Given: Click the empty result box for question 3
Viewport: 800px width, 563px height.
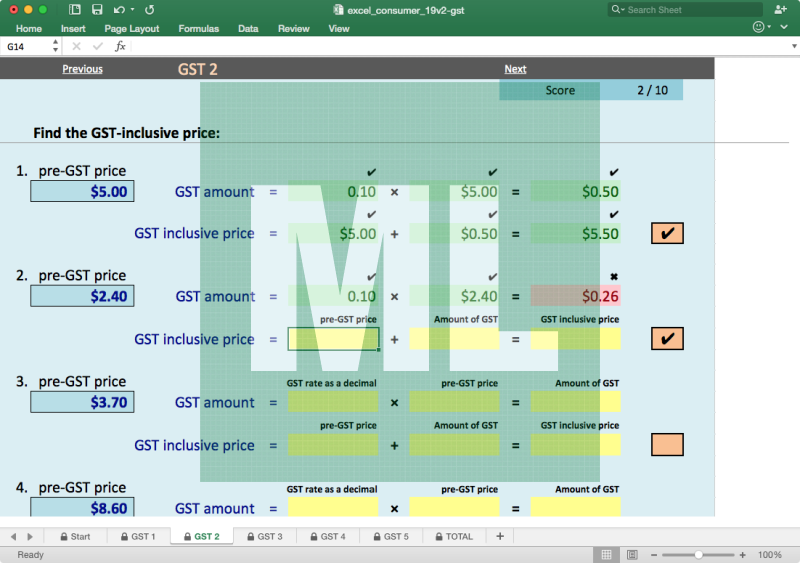Looking at the screenshot, I should coord(667,445).
